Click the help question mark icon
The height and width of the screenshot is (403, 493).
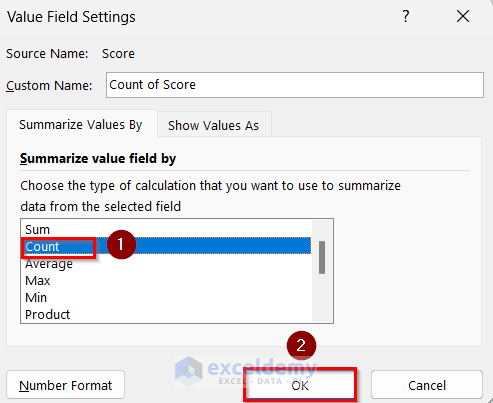point(405,16)
